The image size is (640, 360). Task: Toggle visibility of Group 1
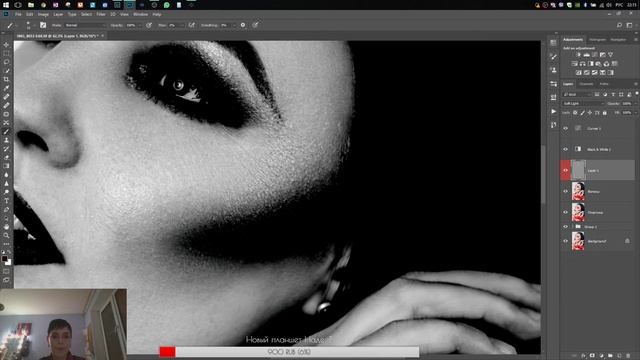(566, 227)
